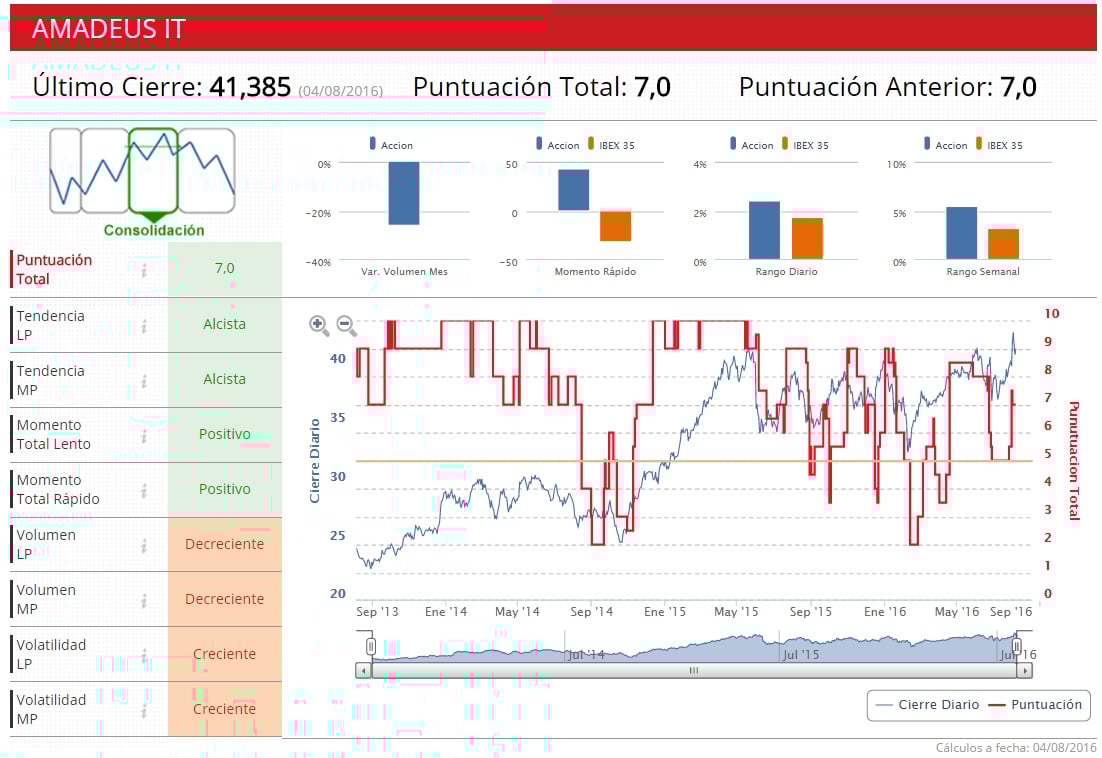Screen dimensions: 1102x758
Task: Click 'Cálculos a fecha: 04/08/2016' footer text
Action: pos(1016,747)
